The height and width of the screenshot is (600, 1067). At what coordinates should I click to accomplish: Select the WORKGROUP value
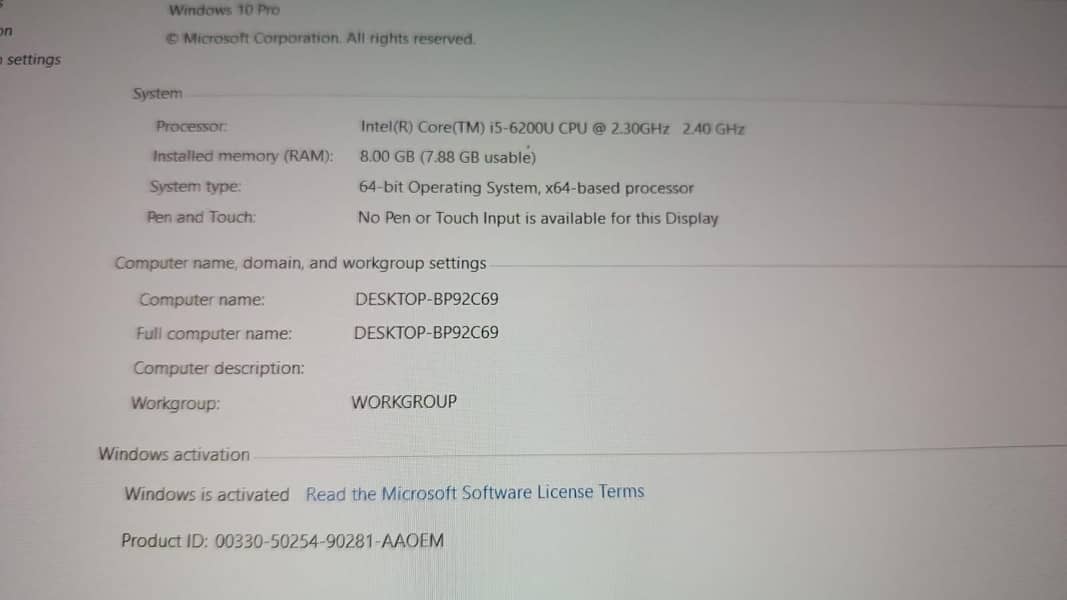[x=404, y=402]
